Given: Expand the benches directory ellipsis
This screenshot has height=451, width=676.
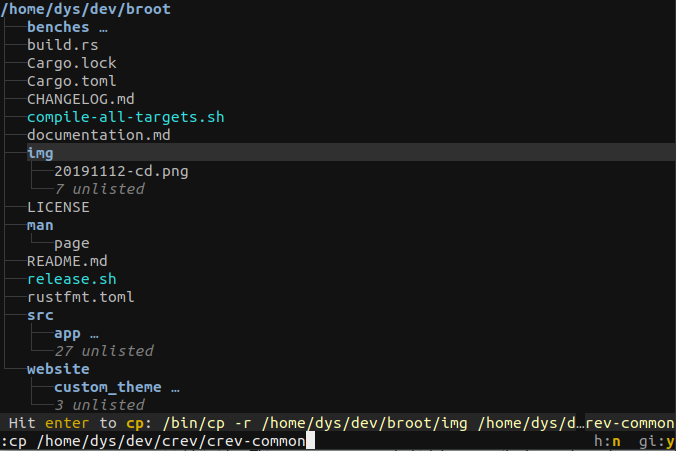Looking at the screenshot, I should click(103, 27).
